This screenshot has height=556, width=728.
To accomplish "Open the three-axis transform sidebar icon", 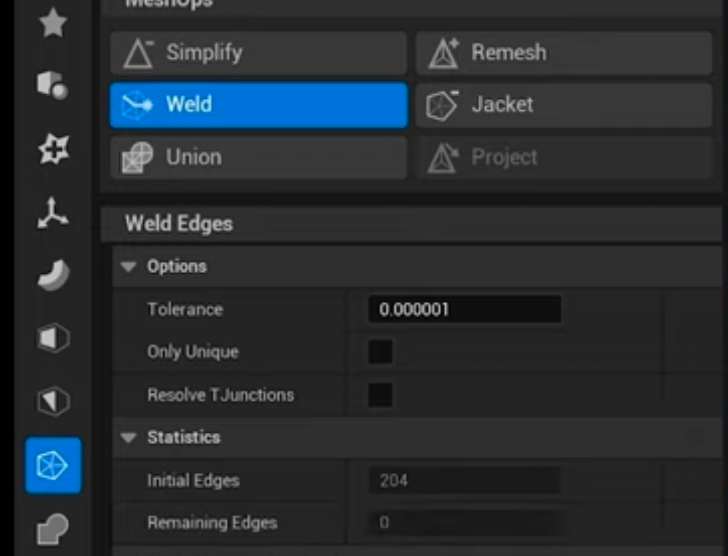I will coord(52,212).
